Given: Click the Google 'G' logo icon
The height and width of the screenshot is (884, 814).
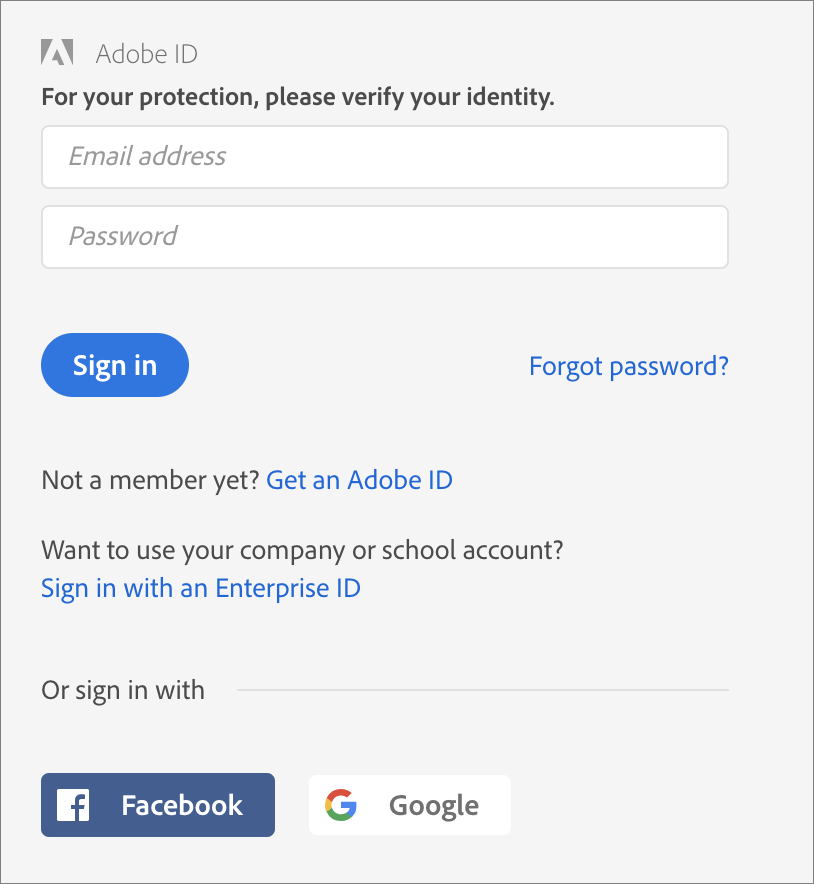Looking at the screenshot, I should pyautogui.click(x=341, y=805).
